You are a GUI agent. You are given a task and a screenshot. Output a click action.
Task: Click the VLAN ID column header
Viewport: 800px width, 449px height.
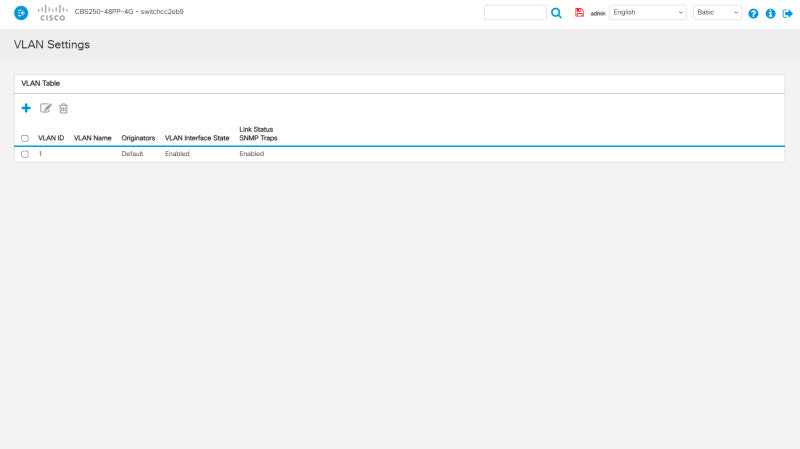(51, 138)
